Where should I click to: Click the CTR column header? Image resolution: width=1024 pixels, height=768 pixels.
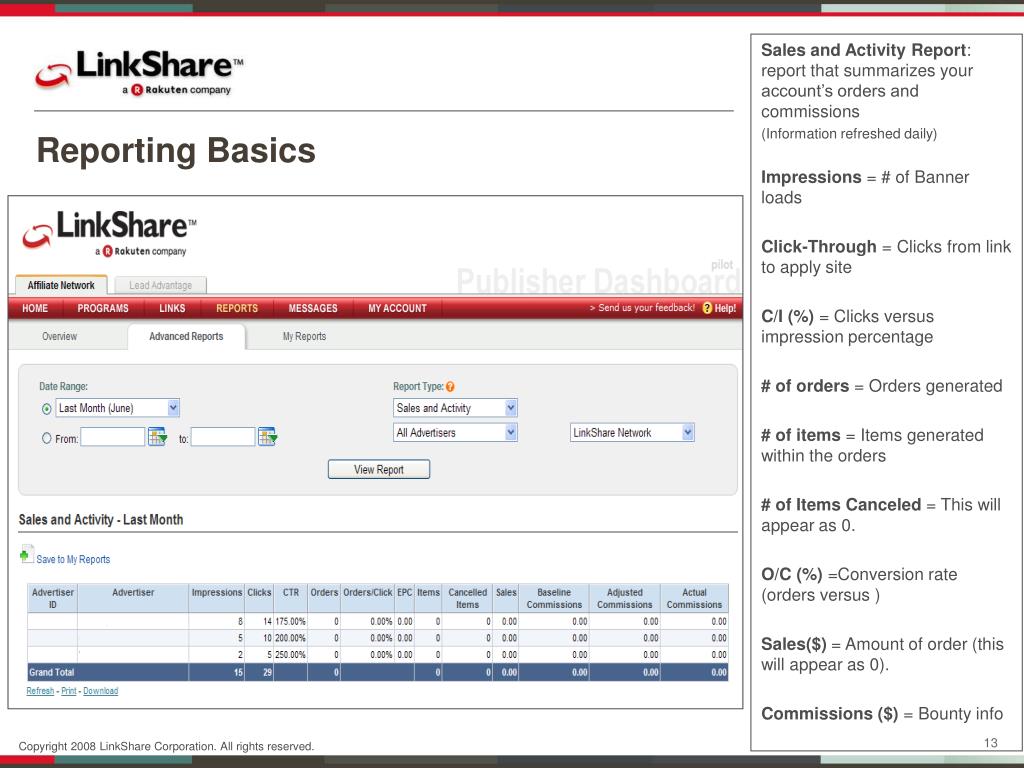click(x=291, y=598)
